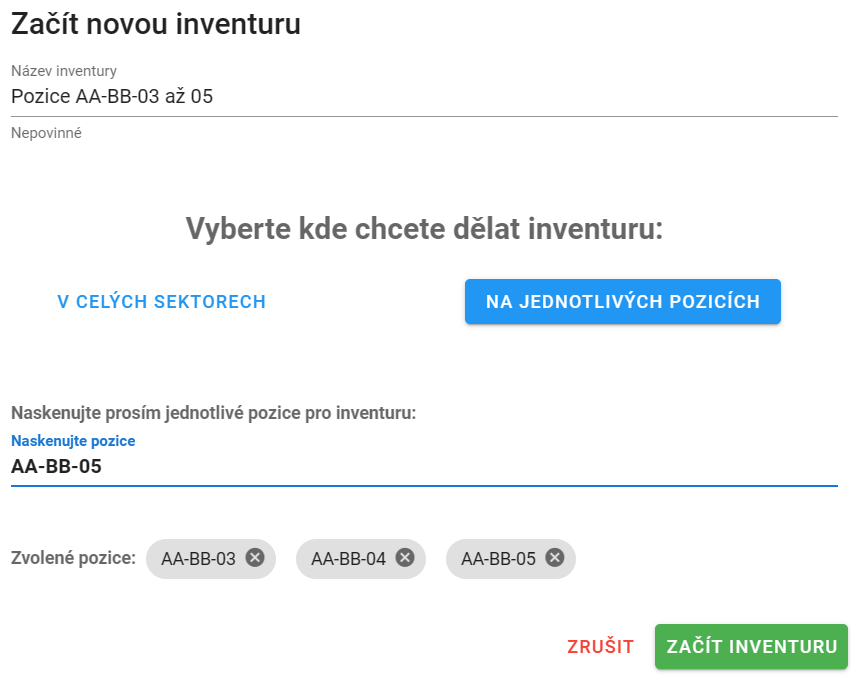Select the AA-BB-03 chip label
Viewport: 851px width, 676px height.
click(199, 559)
